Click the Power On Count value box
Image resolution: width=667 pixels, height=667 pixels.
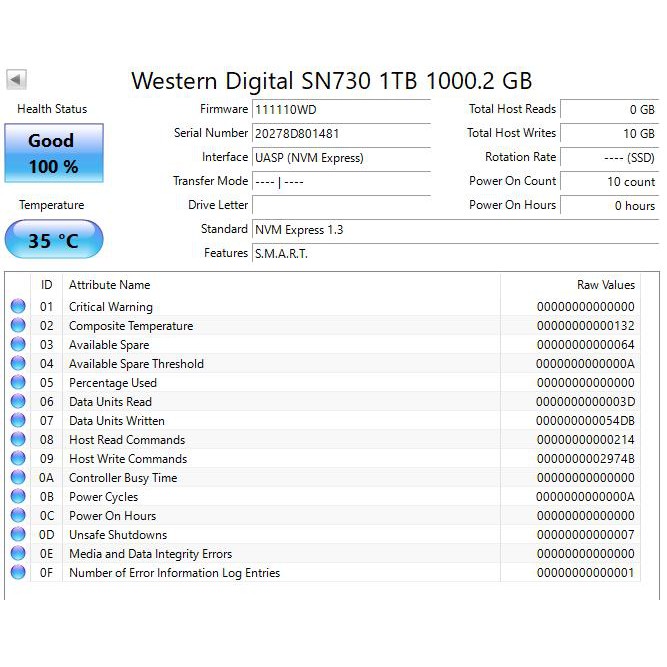(x=608, y=181)
